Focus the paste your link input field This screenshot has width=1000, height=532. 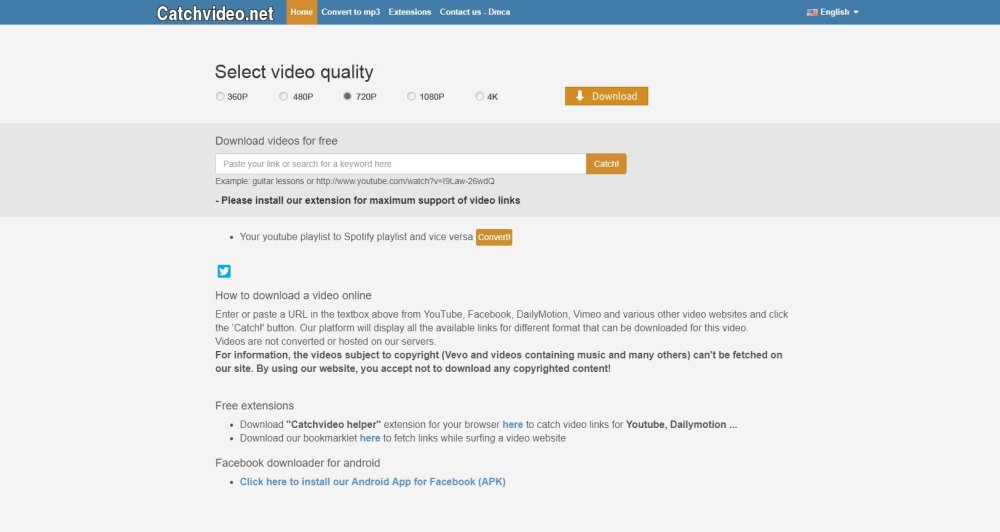(400, 164)
